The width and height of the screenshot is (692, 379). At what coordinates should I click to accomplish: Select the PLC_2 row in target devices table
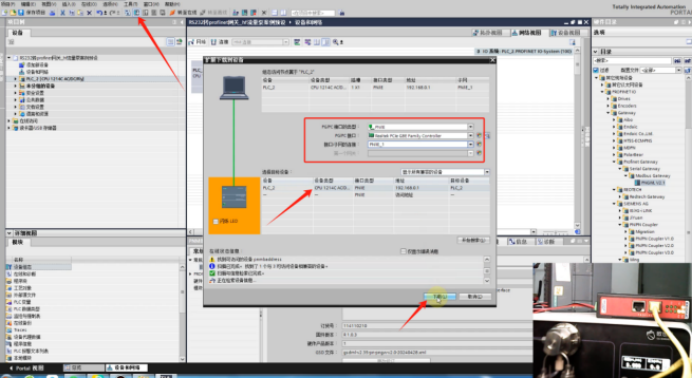point(375,188)
